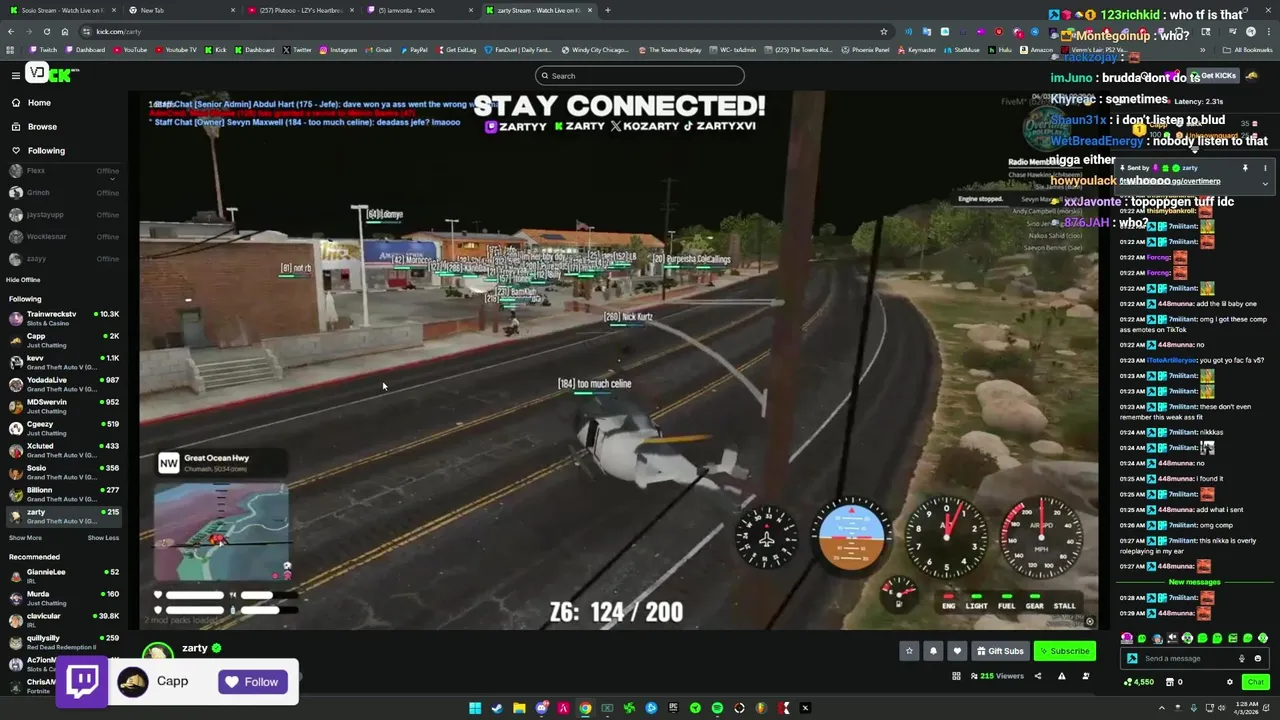This screenshot has height=720, width=1280.
Task: Bookmark this page with the star icon
Action: coord(884,32)
